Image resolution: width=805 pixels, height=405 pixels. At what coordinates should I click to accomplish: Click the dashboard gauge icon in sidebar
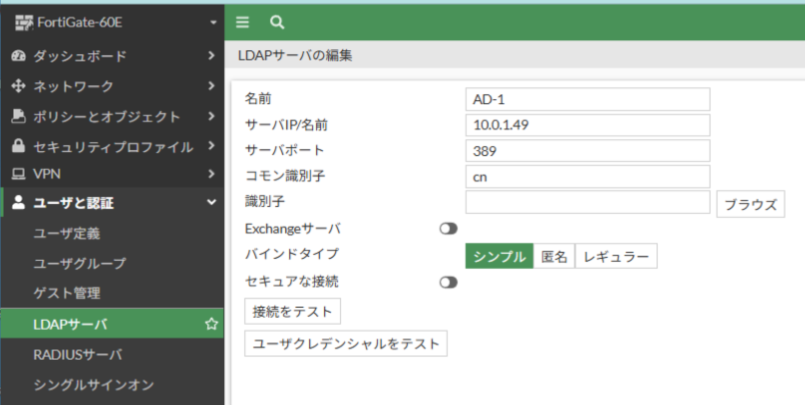tap(18, 56)
